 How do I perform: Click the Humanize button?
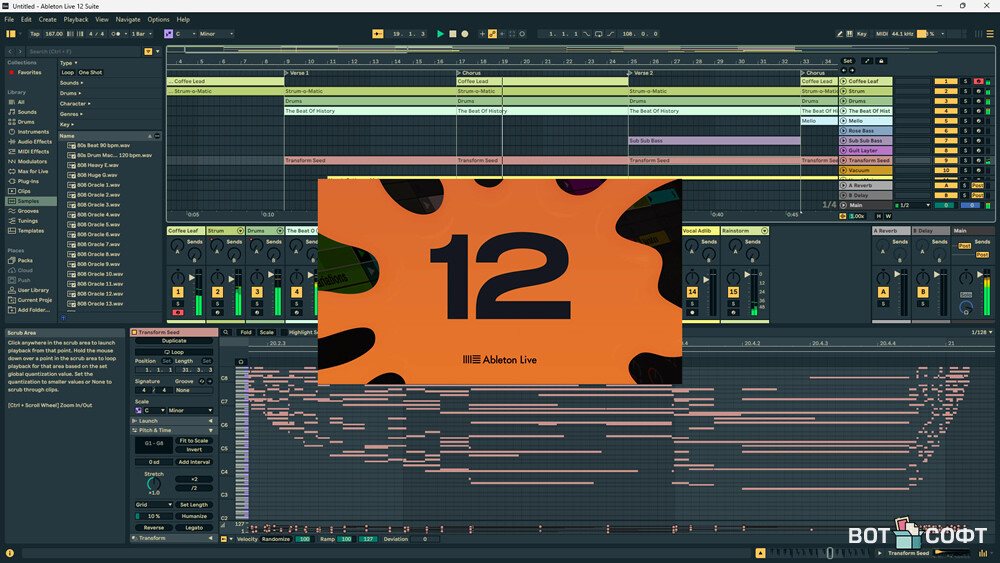coord(194,516)
